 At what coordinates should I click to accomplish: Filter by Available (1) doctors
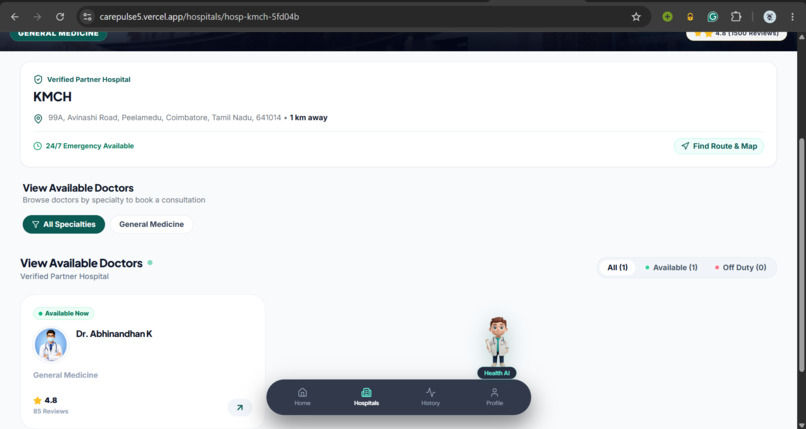pos(671,268)
